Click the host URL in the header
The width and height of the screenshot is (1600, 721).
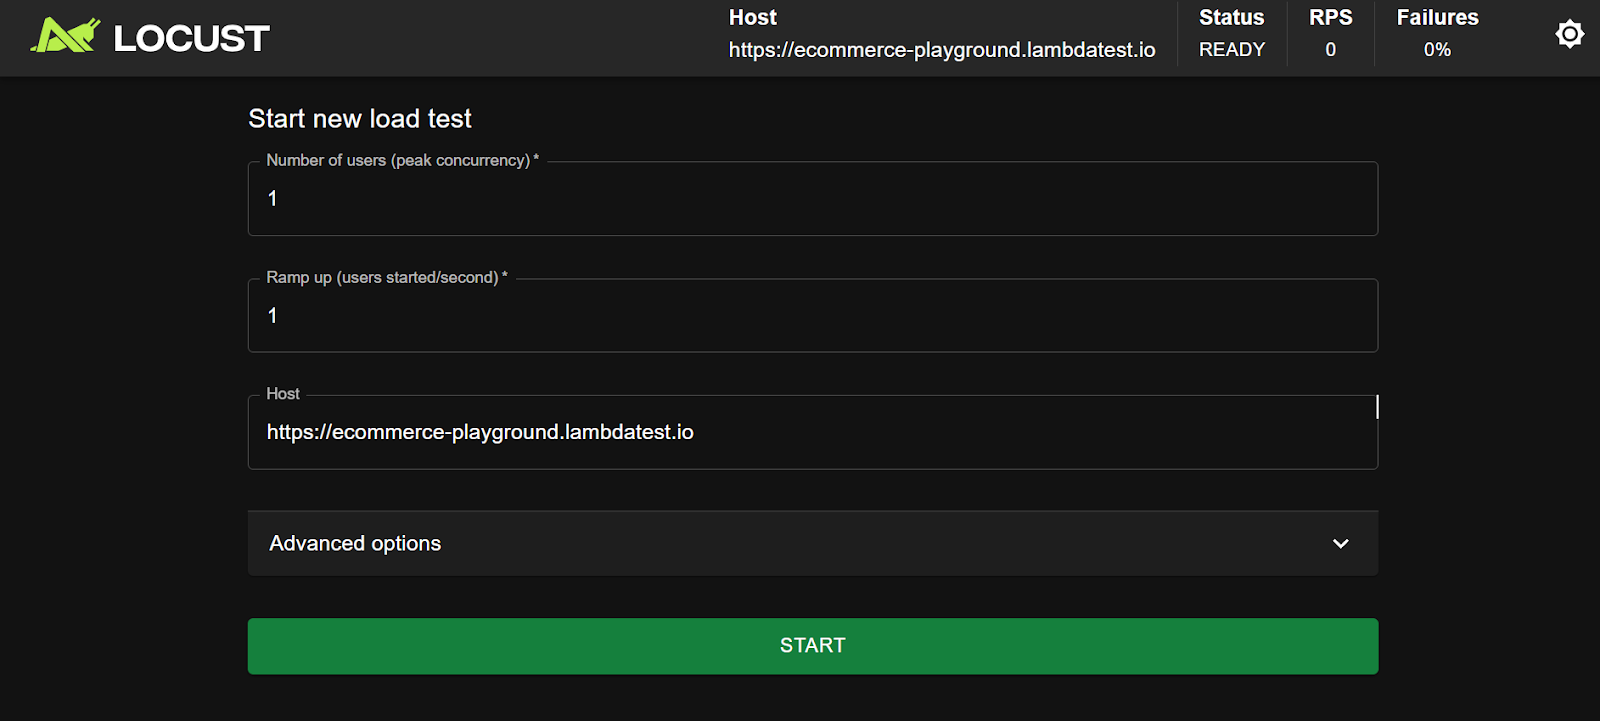tap(941, 50)
